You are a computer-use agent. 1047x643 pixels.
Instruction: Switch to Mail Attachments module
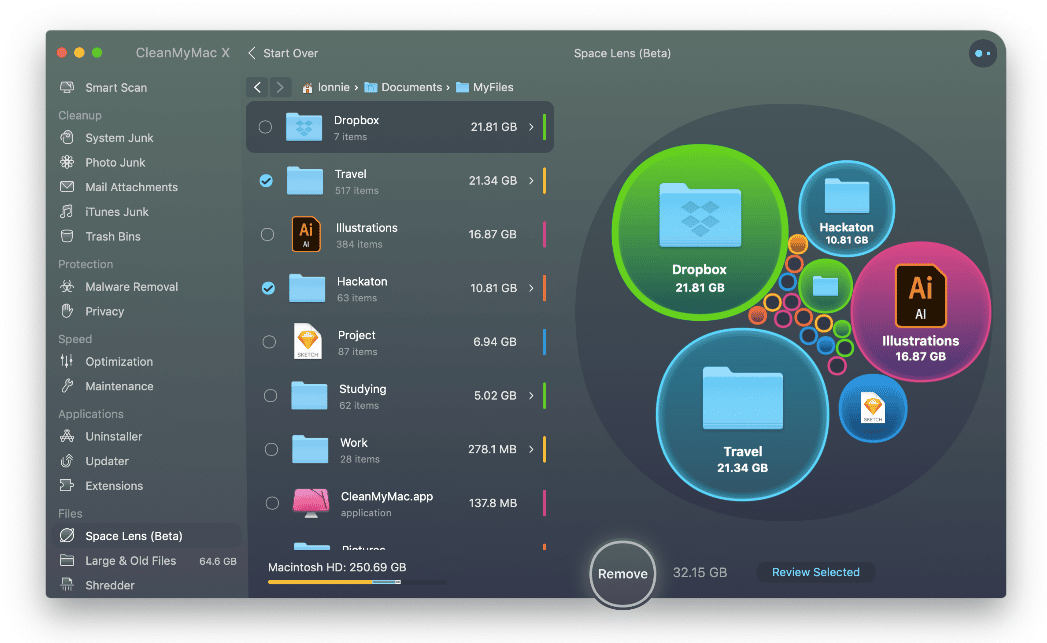pyautogui.click(x=131, y=187)
